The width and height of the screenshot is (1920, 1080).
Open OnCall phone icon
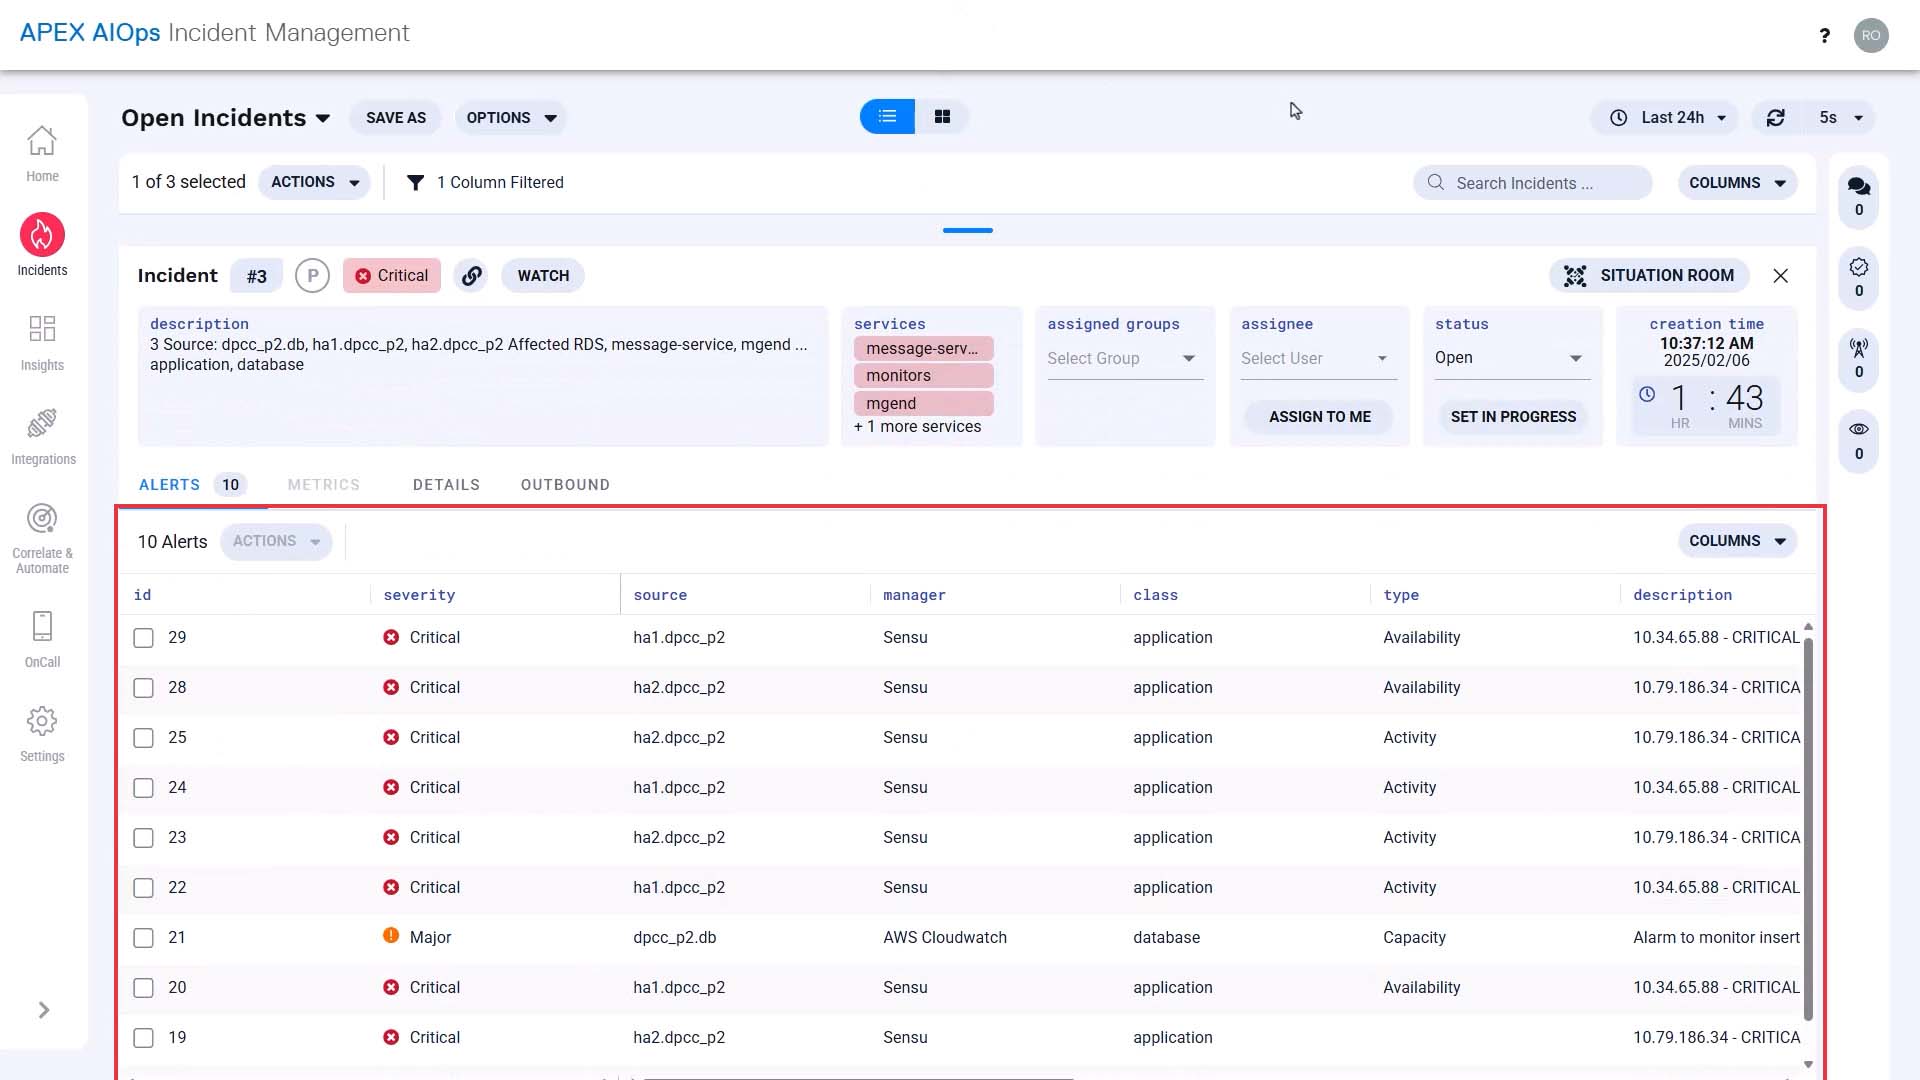[x=42, y=626]
